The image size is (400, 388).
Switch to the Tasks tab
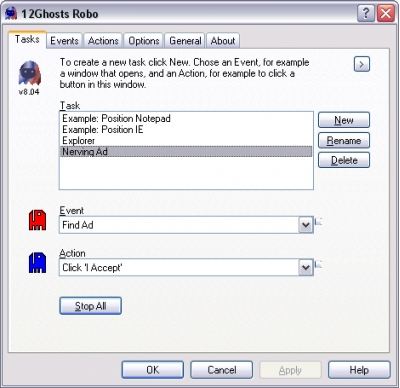click(x=27, y=40)
